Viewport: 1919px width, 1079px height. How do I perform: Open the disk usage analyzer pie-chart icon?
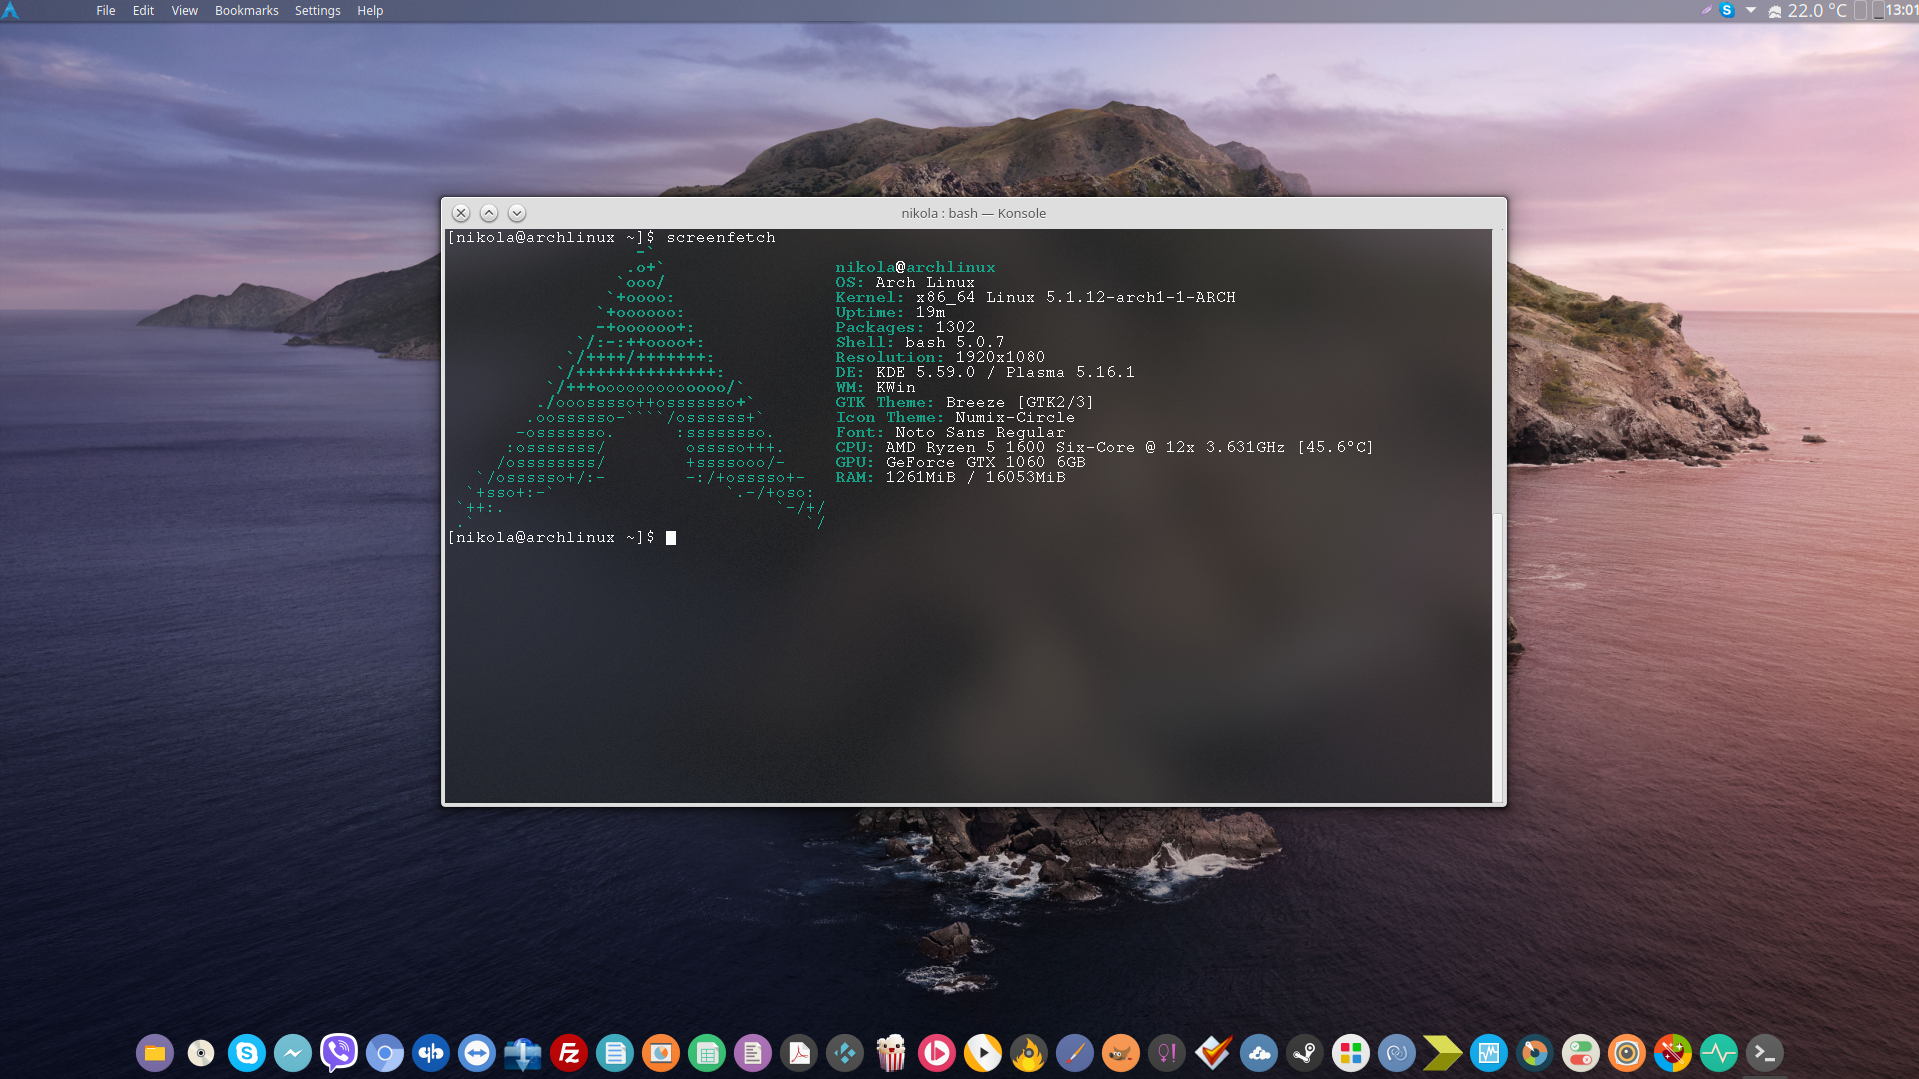click(1535, 1052)
